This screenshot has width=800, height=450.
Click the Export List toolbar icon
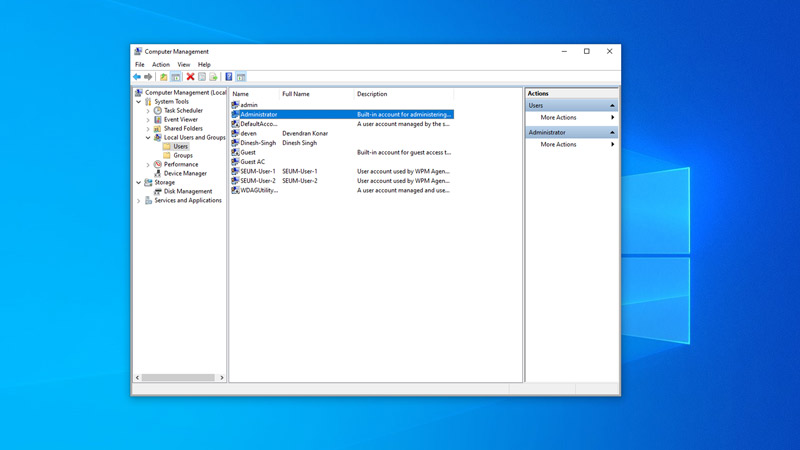(x=213, y=77)
